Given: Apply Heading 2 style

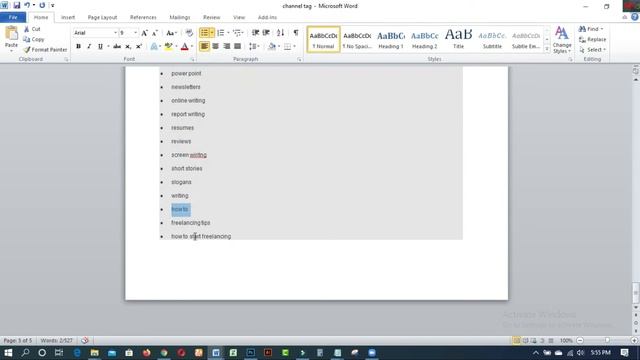Looking at the screenshot, I should point(424,40).
